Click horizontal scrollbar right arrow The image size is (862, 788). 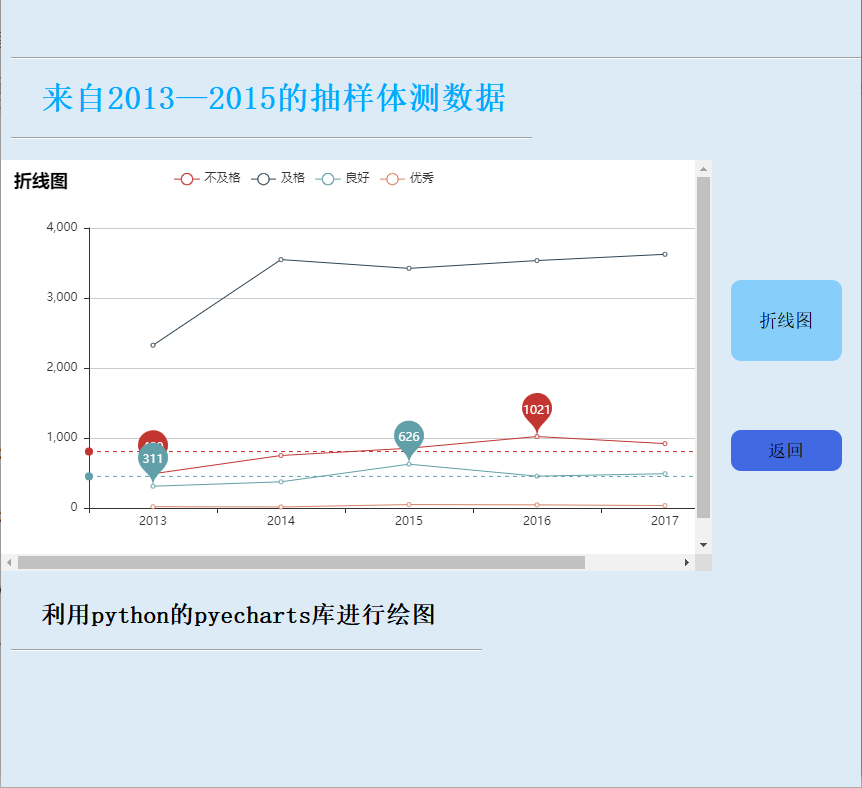pyautogui.click(x=687, y=563)
